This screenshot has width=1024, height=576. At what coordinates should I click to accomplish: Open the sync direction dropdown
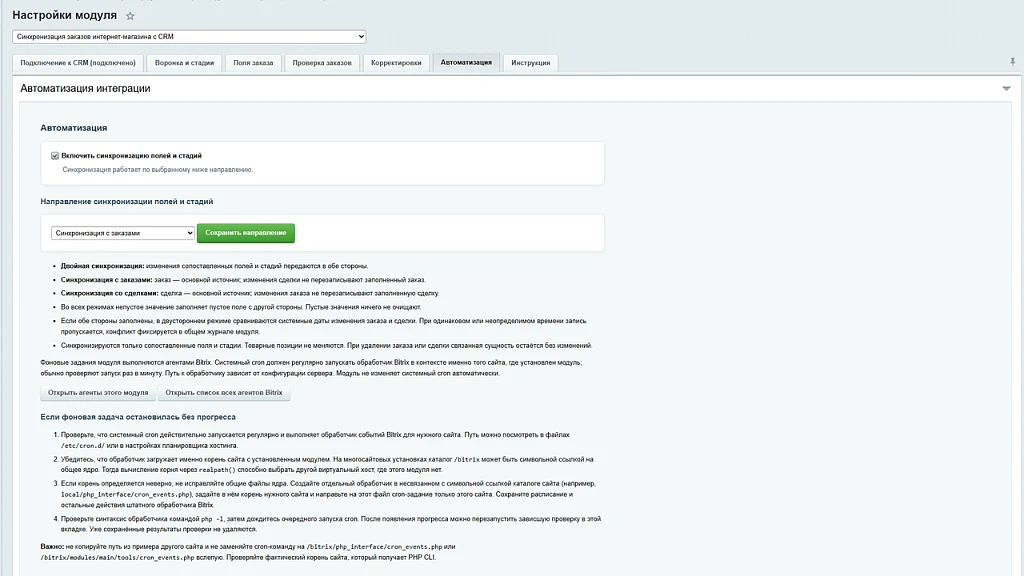click(123, 232)
